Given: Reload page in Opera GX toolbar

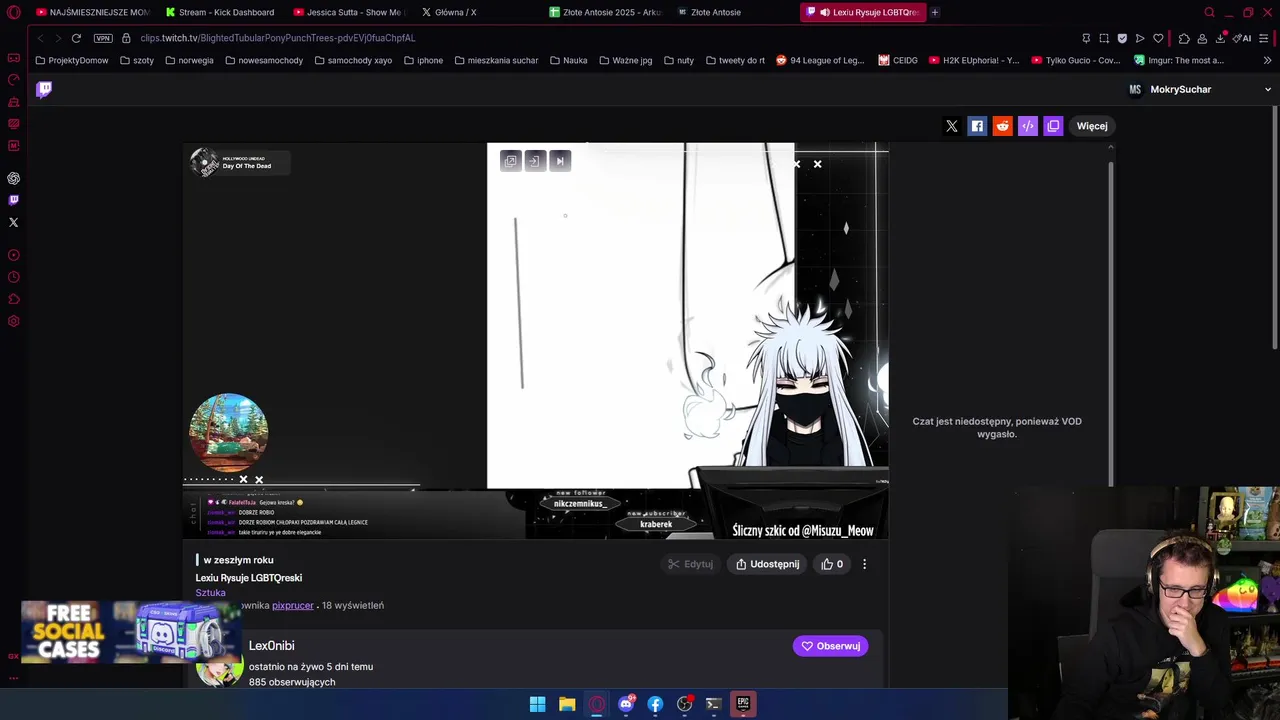Looking at the screenshot, I should pos(76,38).
